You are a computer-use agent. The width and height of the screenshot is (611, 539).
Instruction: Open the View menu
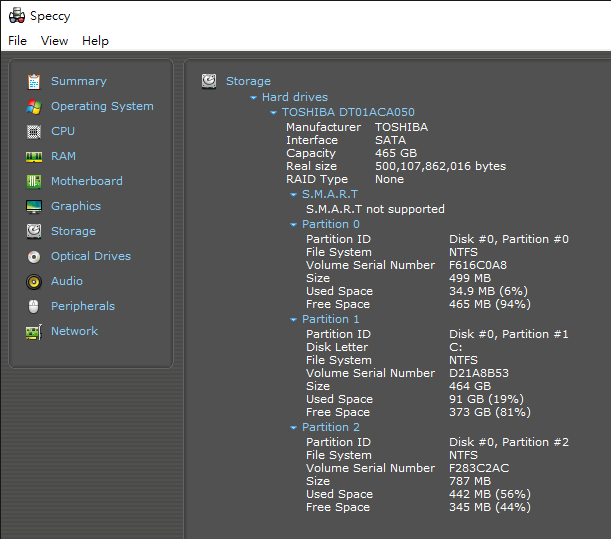54,41
